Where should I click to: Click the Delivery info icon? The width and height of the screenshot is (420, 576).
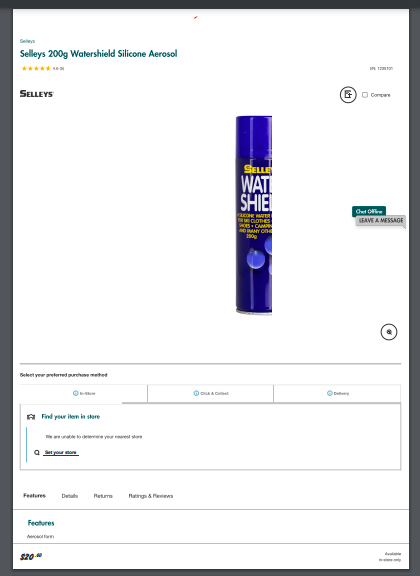[x=330, y=393]
